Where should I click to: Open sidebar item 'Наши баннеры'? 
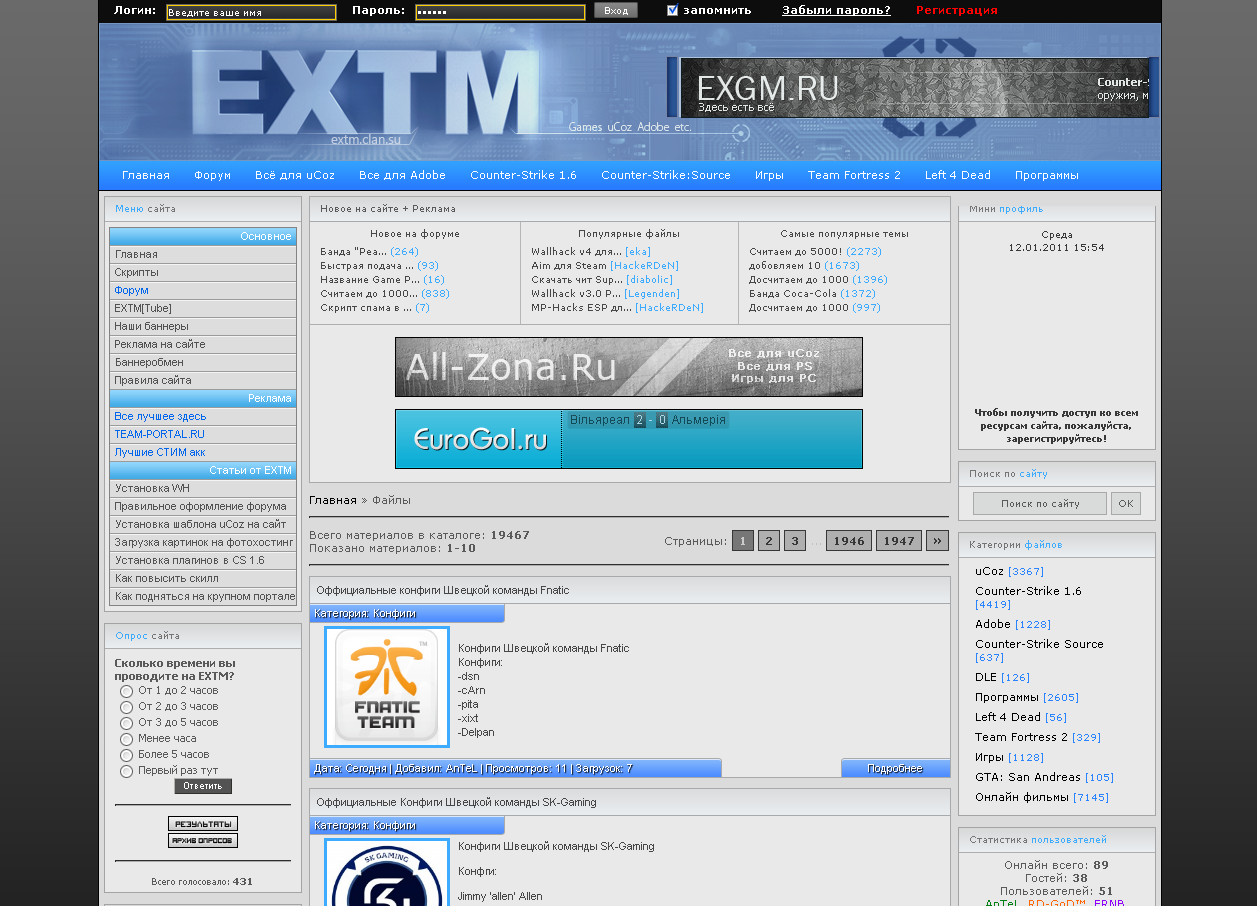coord(203,326)
